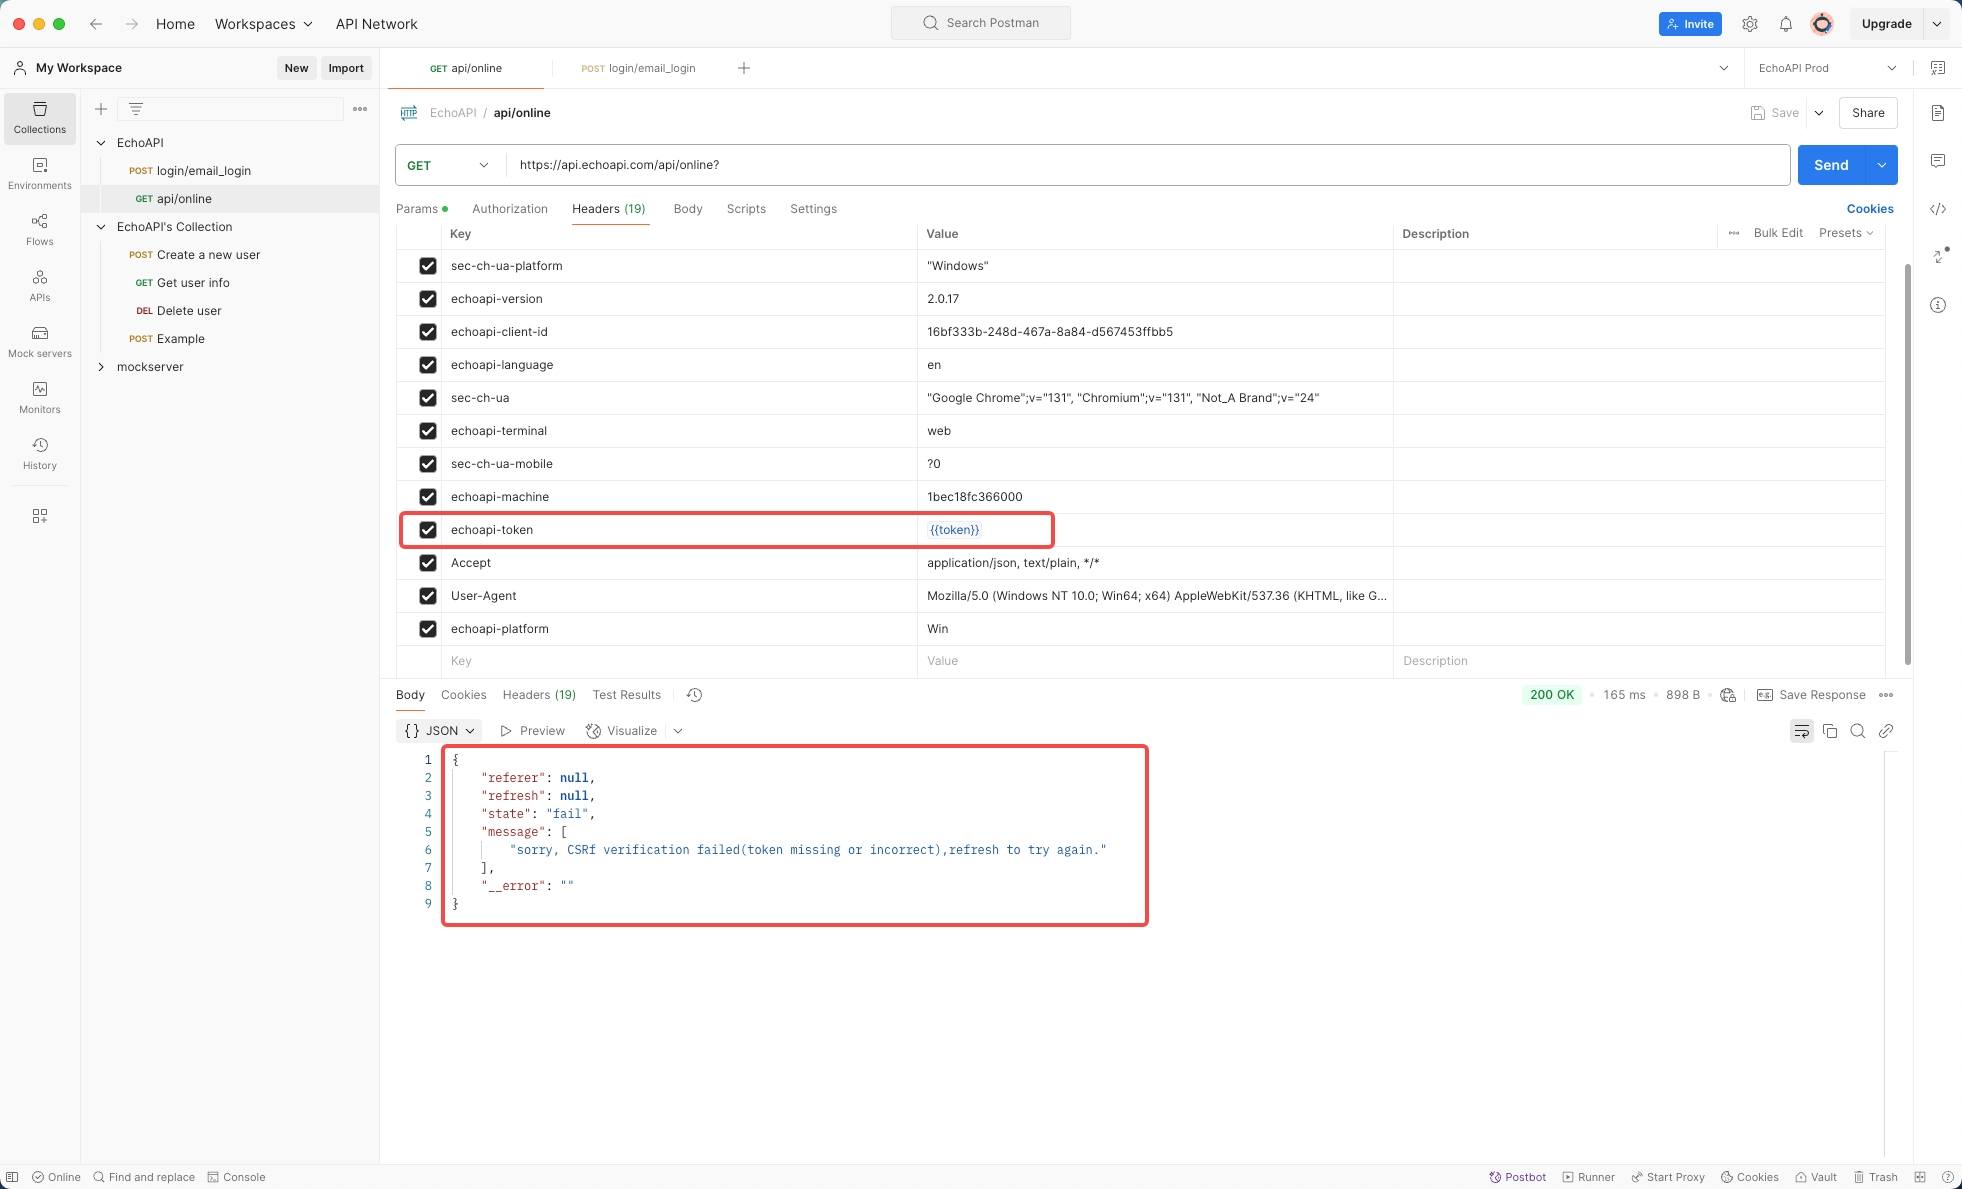Uncheck the echoapi-client-id header
Viewport: 1962px width, 1189px height.
point(428,332)
